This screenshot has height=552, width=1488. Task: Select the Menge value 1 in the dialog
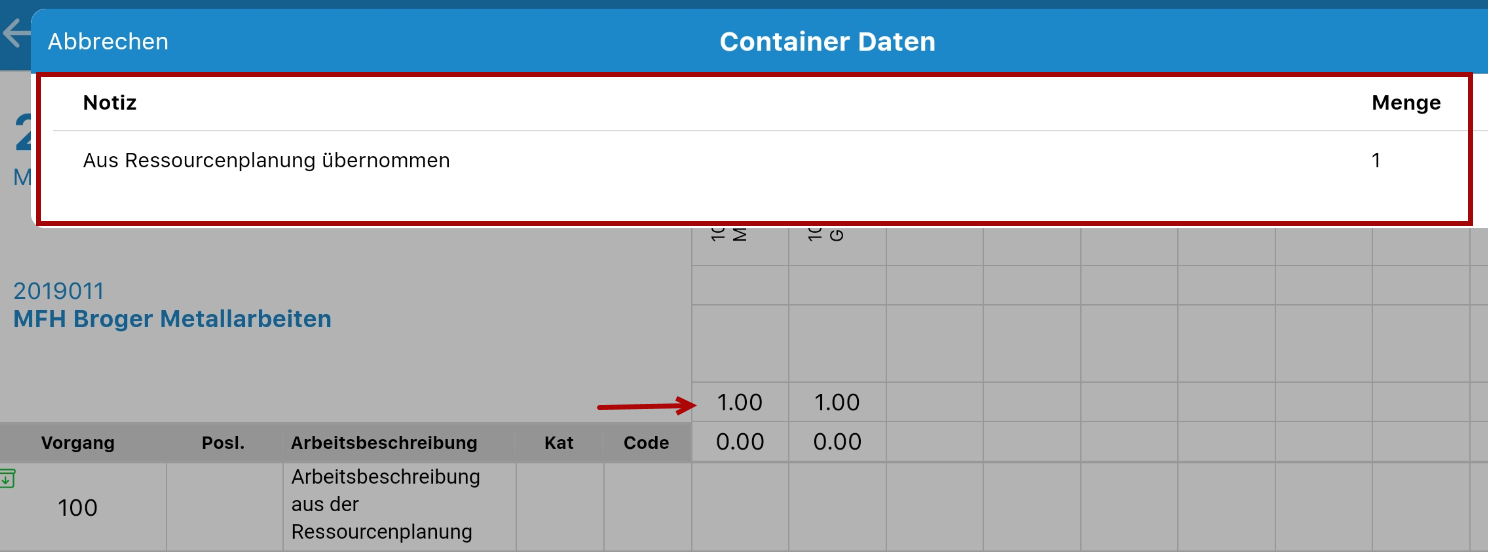1376,160
